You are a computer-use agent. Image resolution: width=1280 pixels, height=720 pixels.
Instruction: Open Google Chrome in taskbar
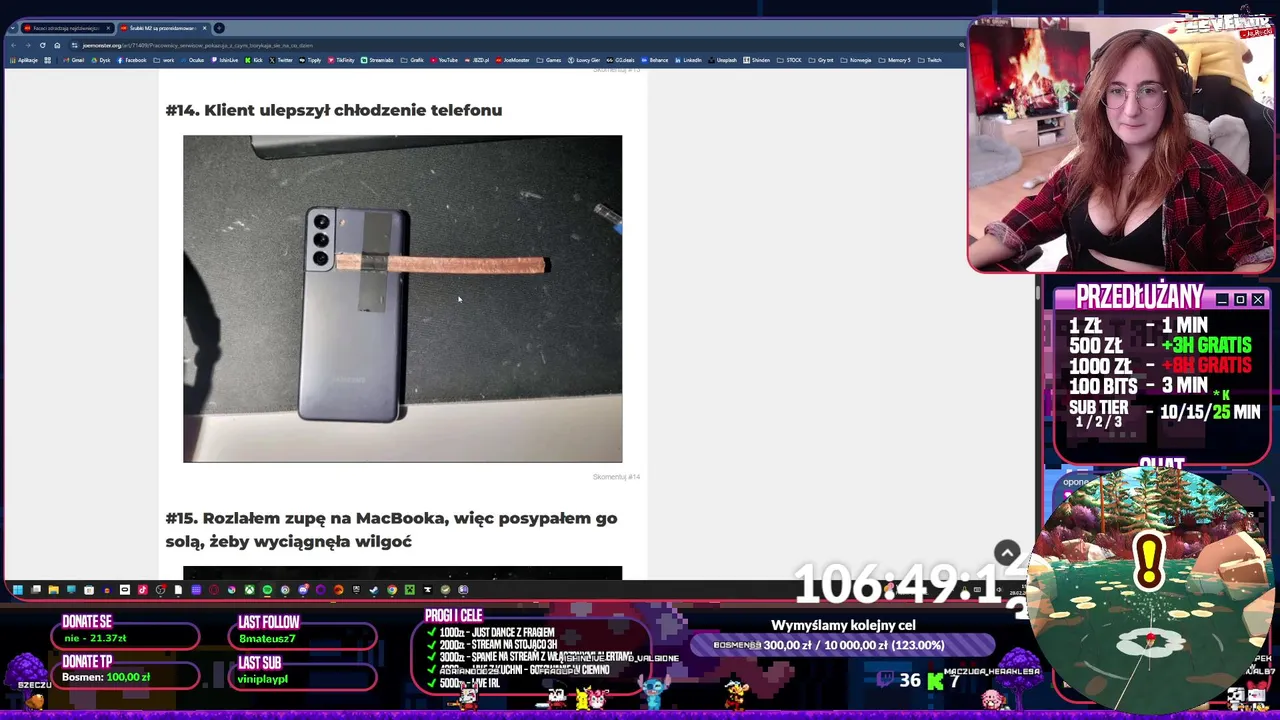coord(392,590)
